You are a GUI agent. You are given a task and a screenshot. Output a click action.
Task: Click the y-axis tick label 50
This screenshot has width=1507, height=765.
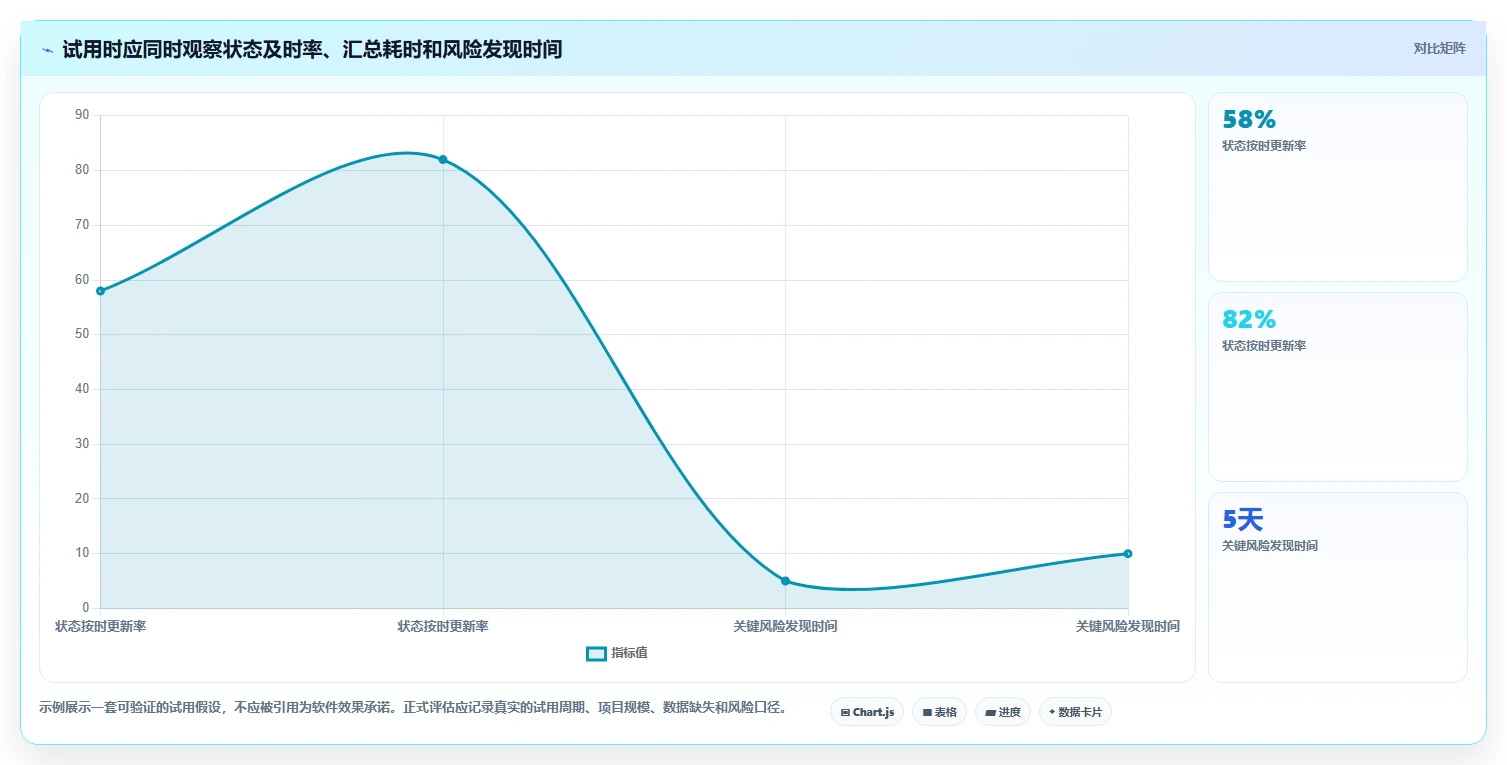point(82,334)
